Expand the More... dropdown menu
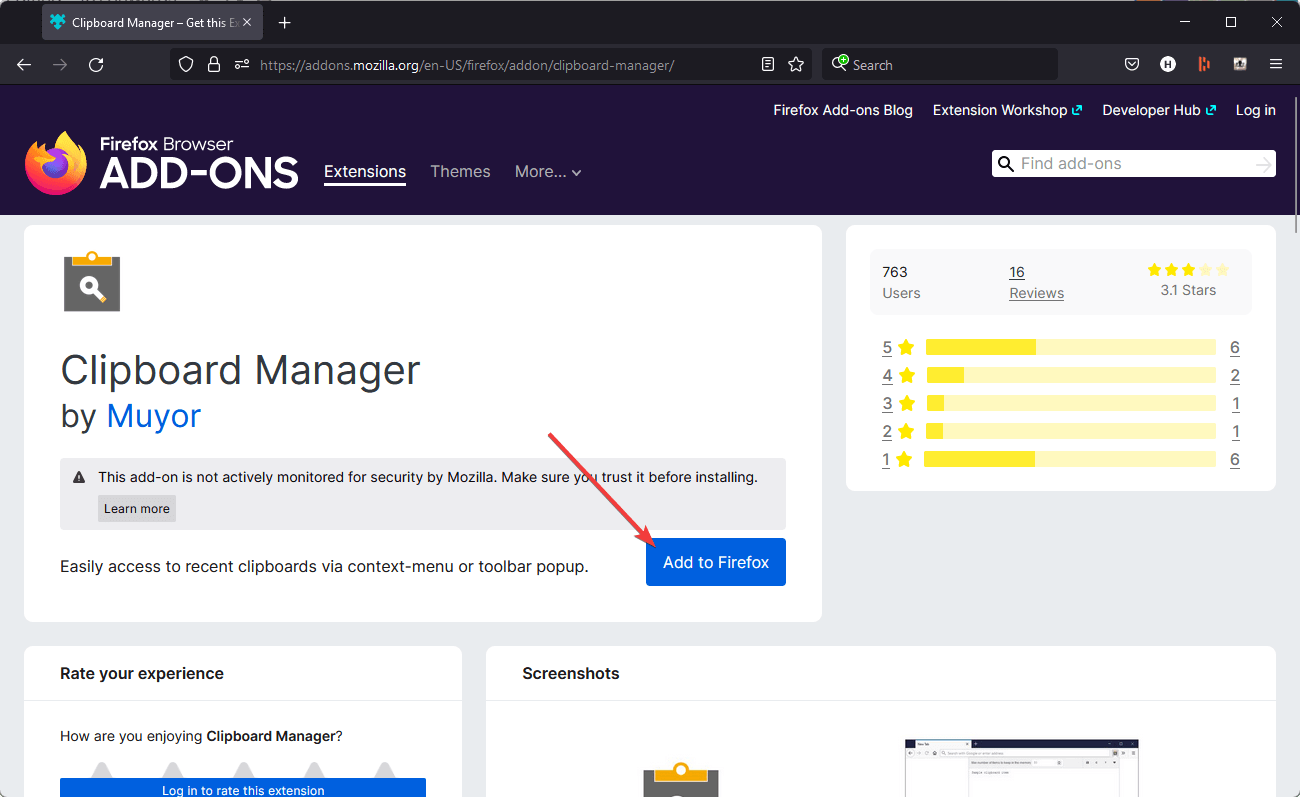 pos(548,172)
